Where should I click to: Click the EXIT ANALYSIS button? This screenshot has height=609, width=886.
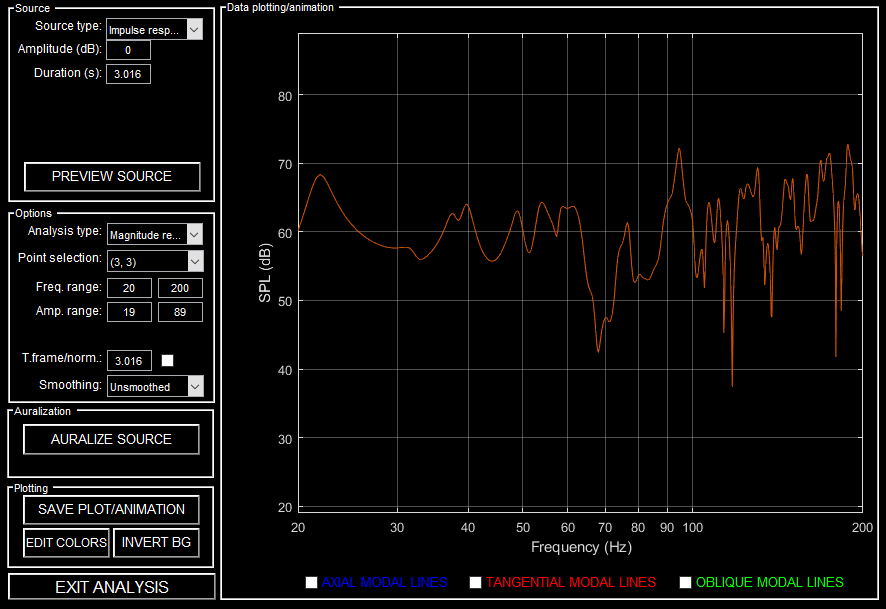tap(112, 587)
